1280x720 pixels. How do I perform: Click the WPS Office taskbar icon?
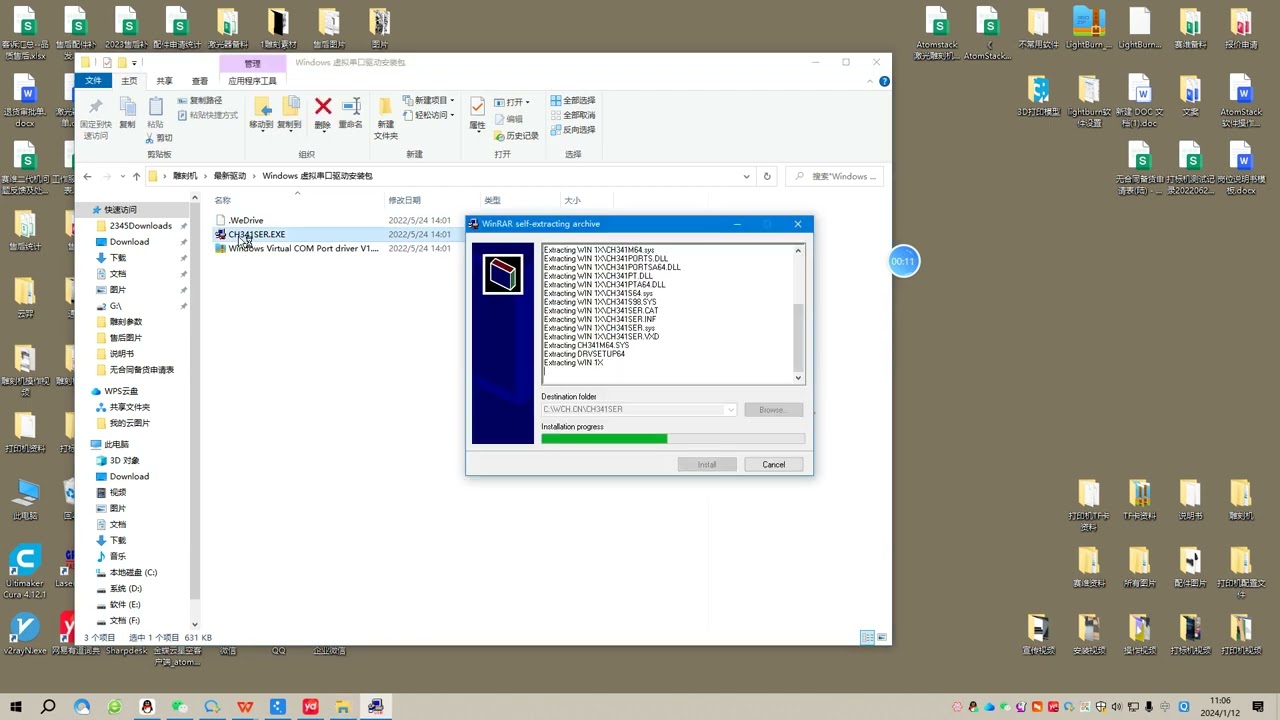pyautogui.click(x=245, y=706)
